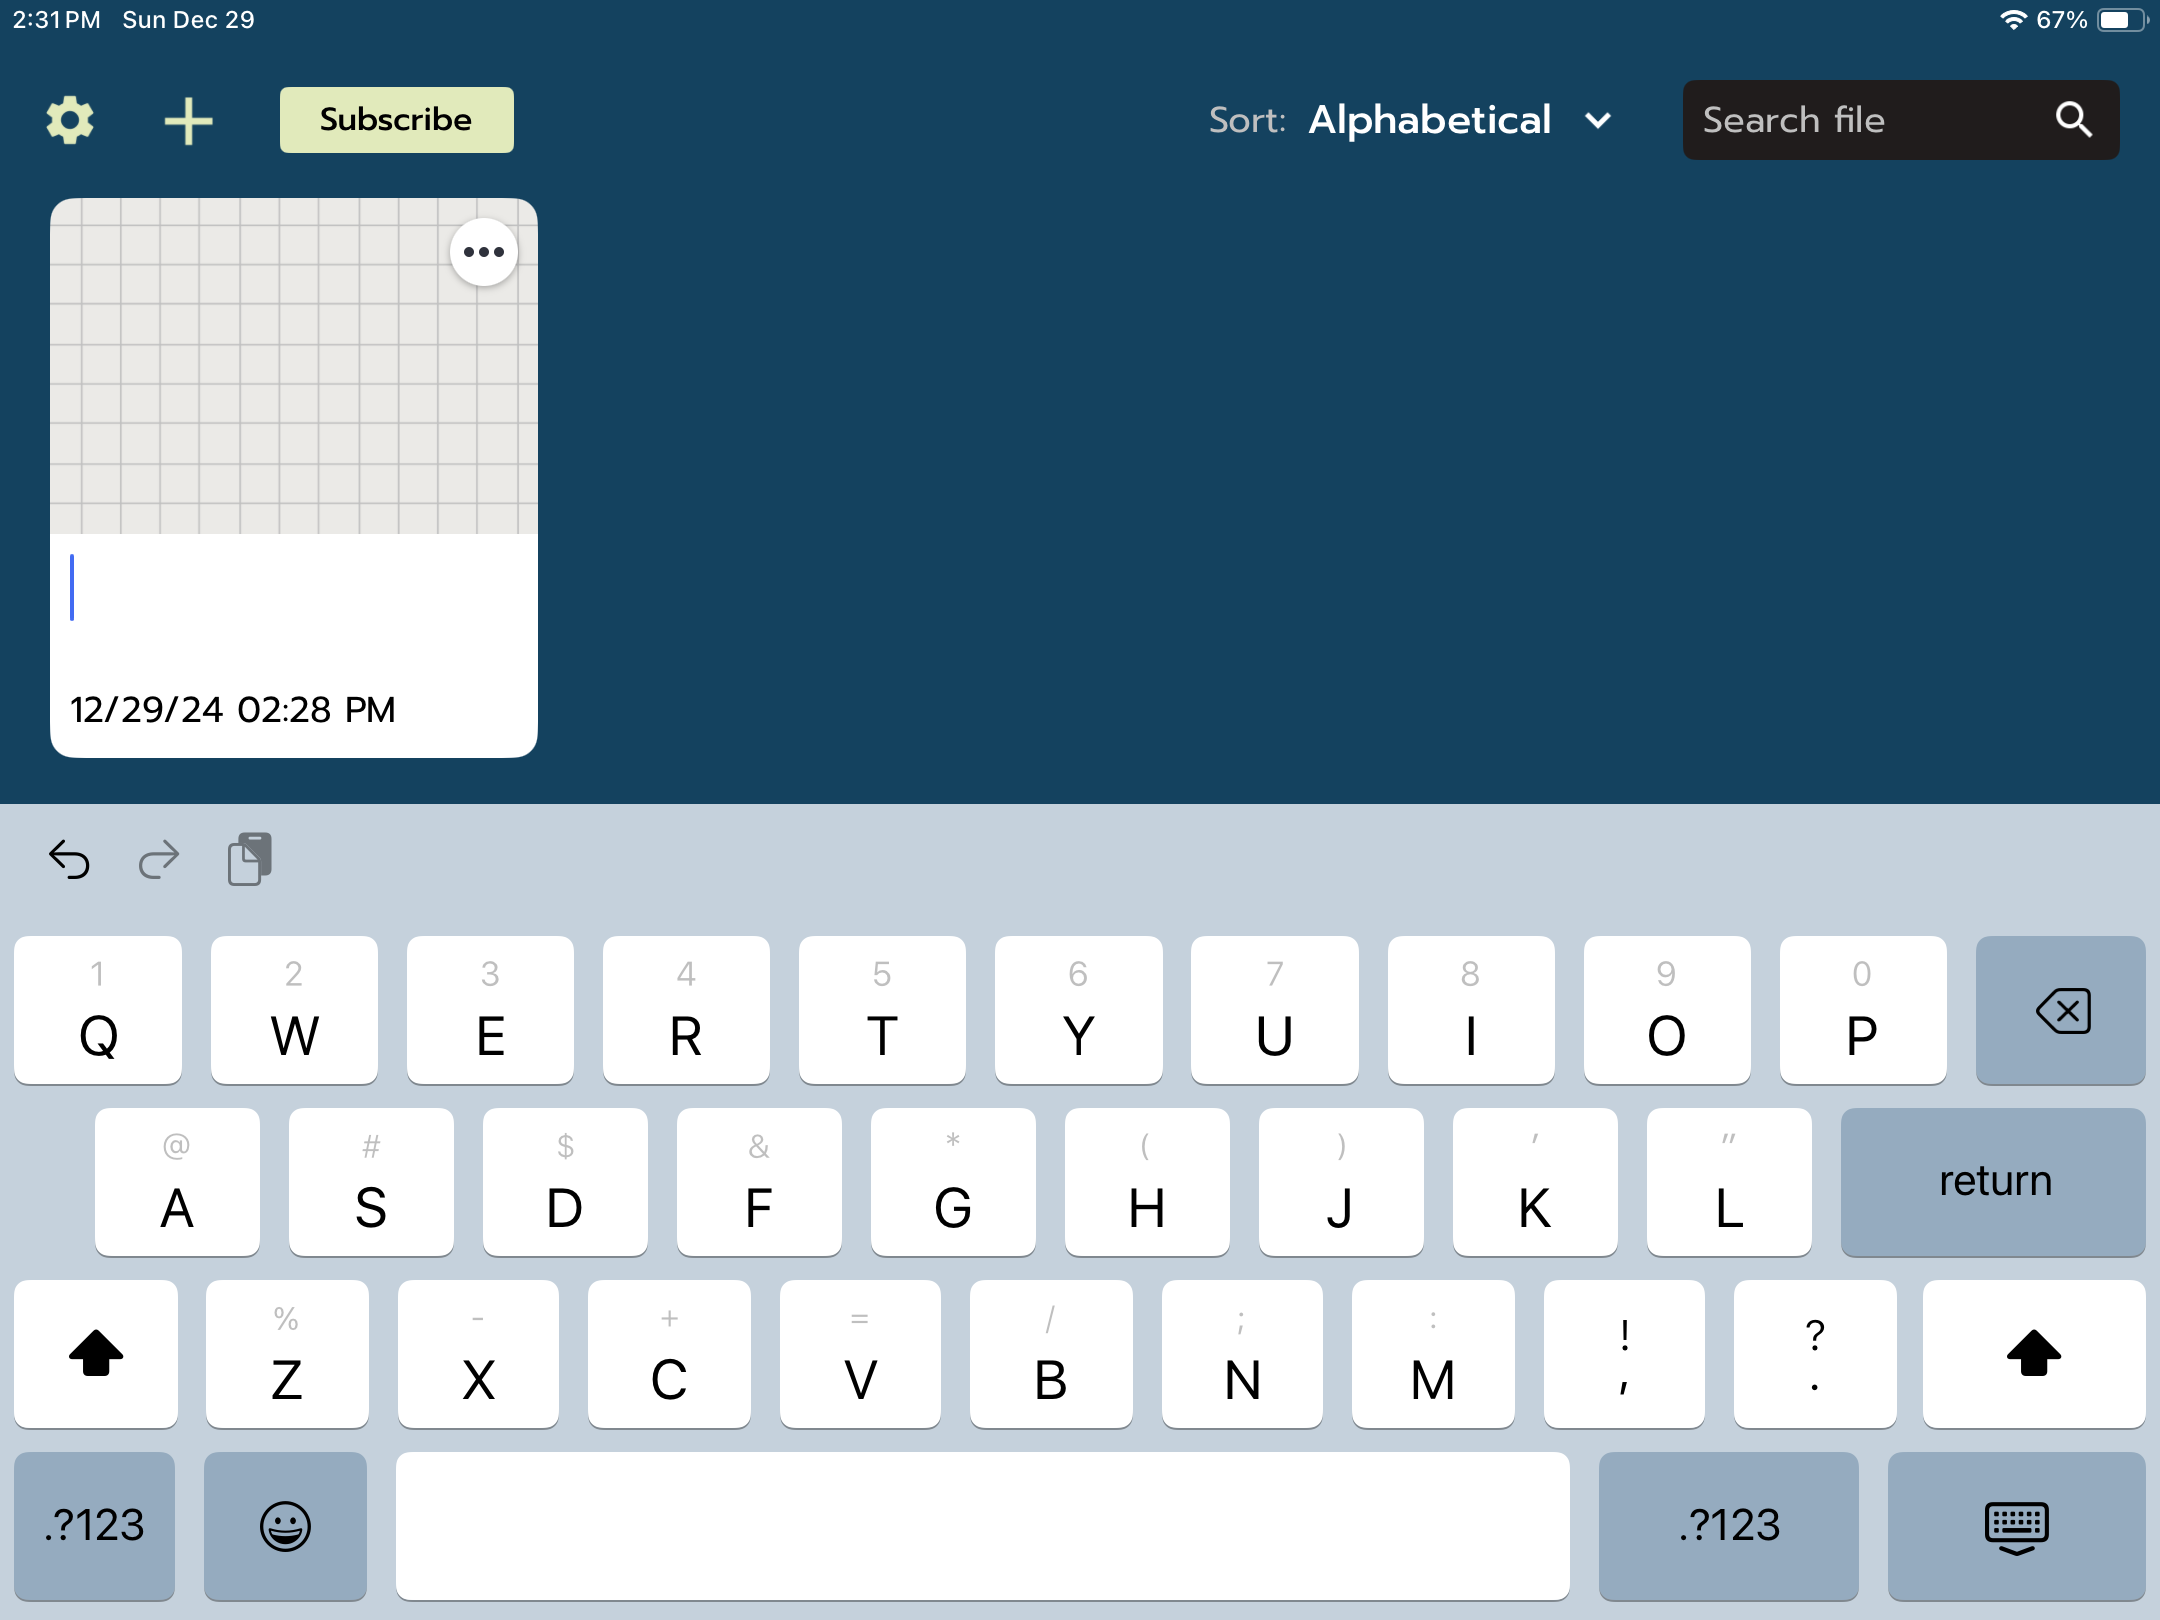Viewport: 2160px width, 1620px height.
Task: Tap the redo arrow above the keyboard
Action: tap(158, 859)
